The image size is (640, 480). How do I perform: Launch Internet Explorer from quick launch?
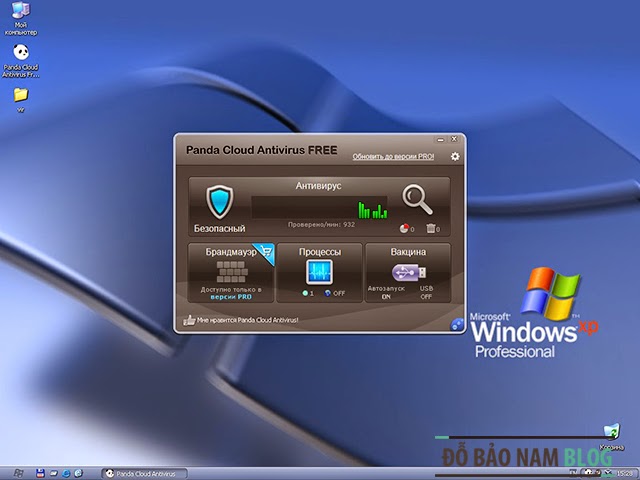click(66, 473)
